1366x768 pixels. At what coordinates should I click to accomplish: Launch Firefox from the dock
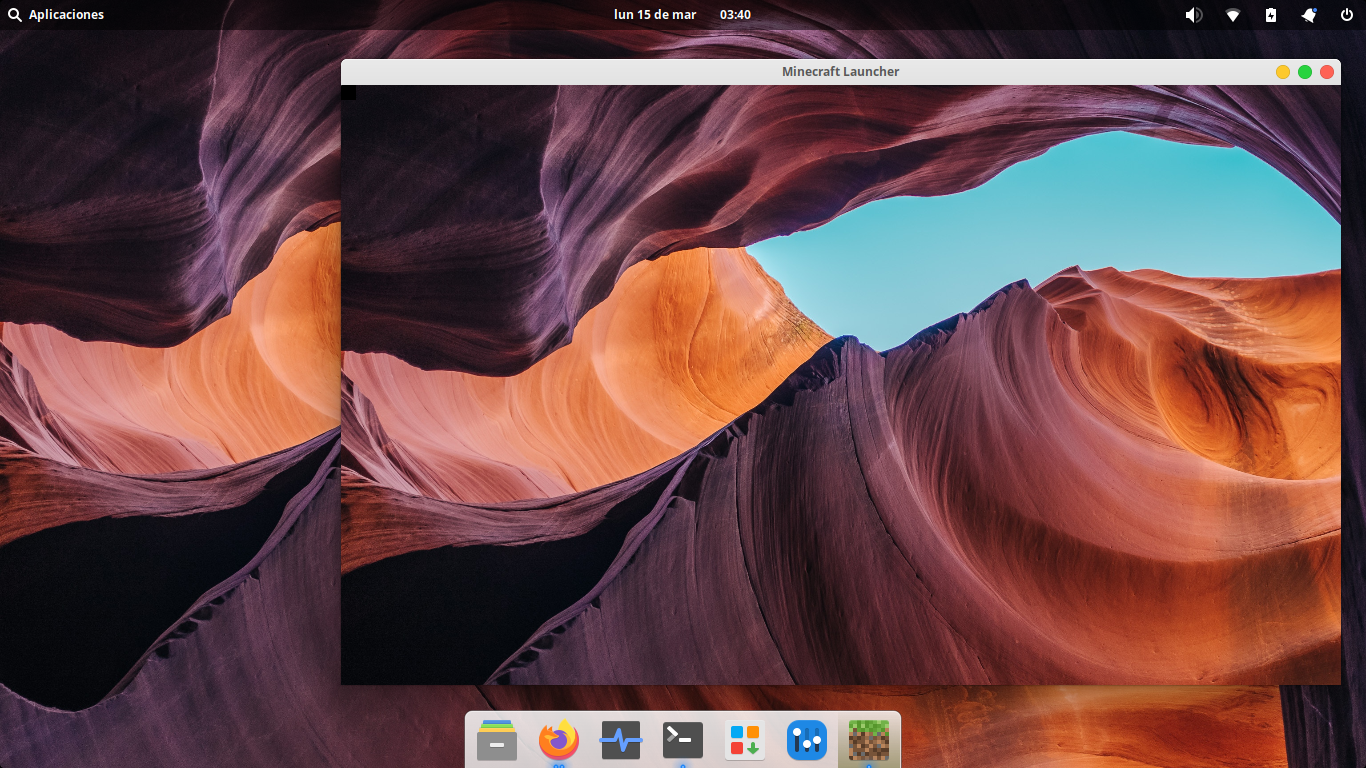[x=559, y=740]
